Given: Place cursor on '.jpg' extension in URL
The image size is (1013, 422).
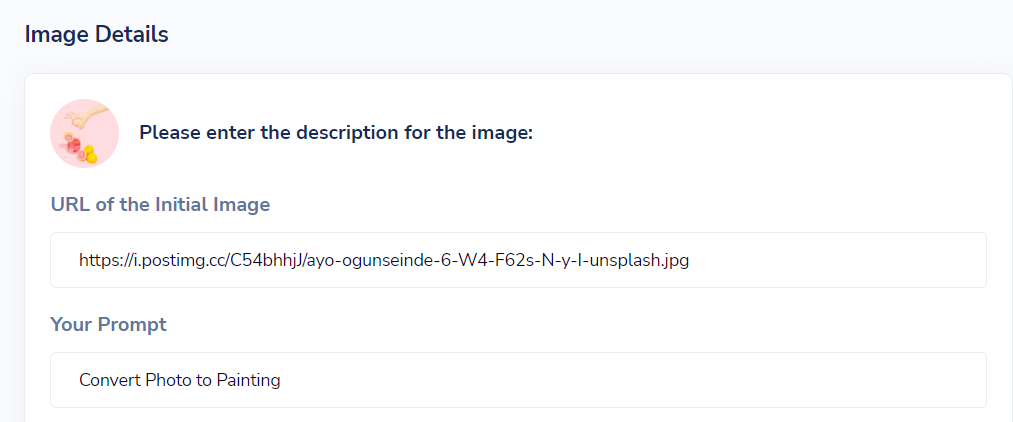Looking at the screenshot, I should coord(673,260).
